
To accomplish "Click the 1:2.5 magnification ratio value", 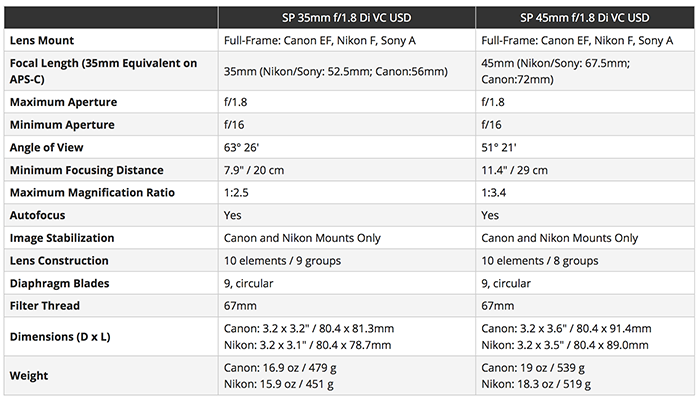I will point(236,193).
